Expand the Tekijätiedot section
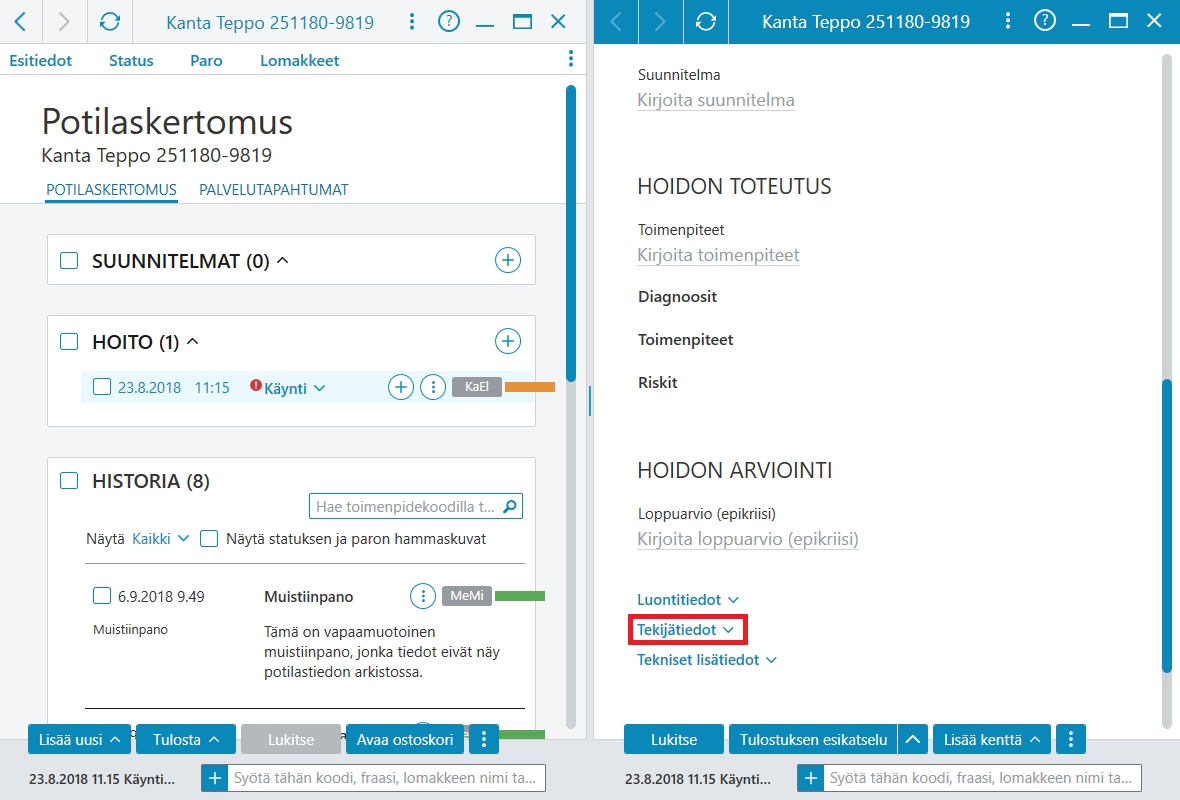Viewport: 1180px width, 800px height. 686,630
